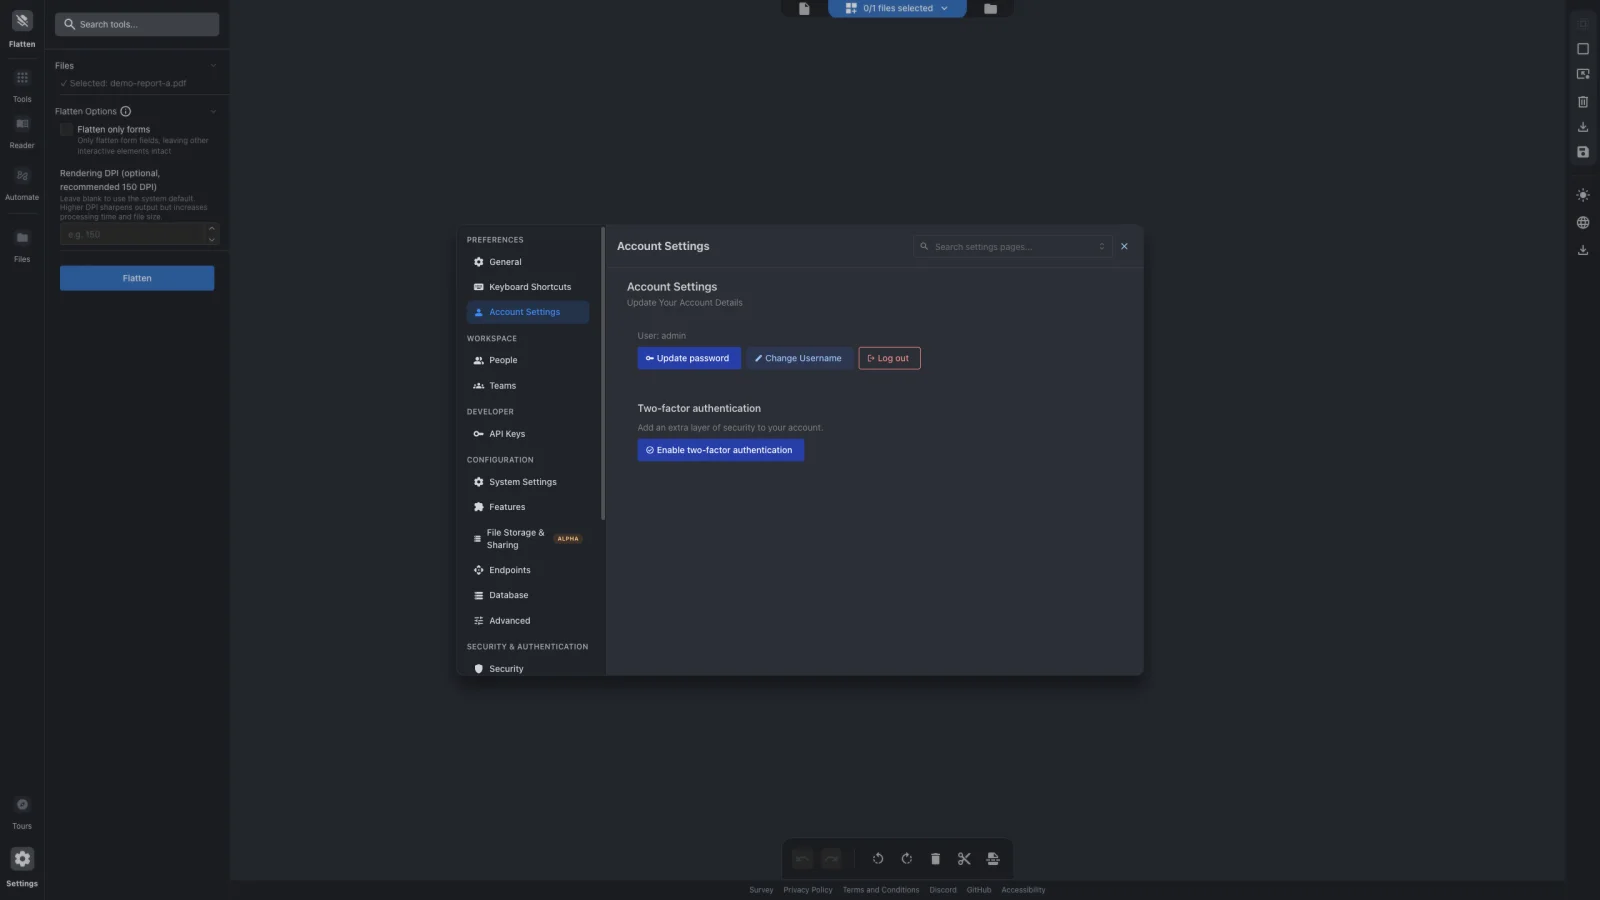Open System Settings configuration page

pos(528,482)
